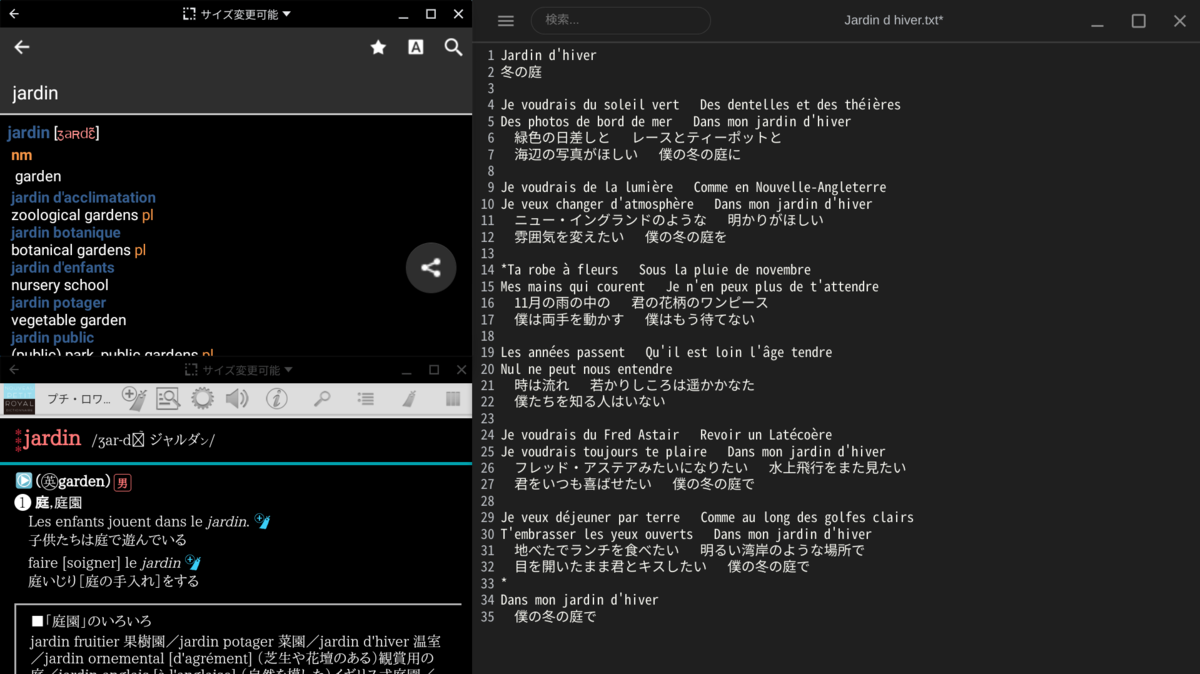The image size is (1200, 674).
Task: Select the 'jardin d'acclimatation' entry
Action: [83, 198]
